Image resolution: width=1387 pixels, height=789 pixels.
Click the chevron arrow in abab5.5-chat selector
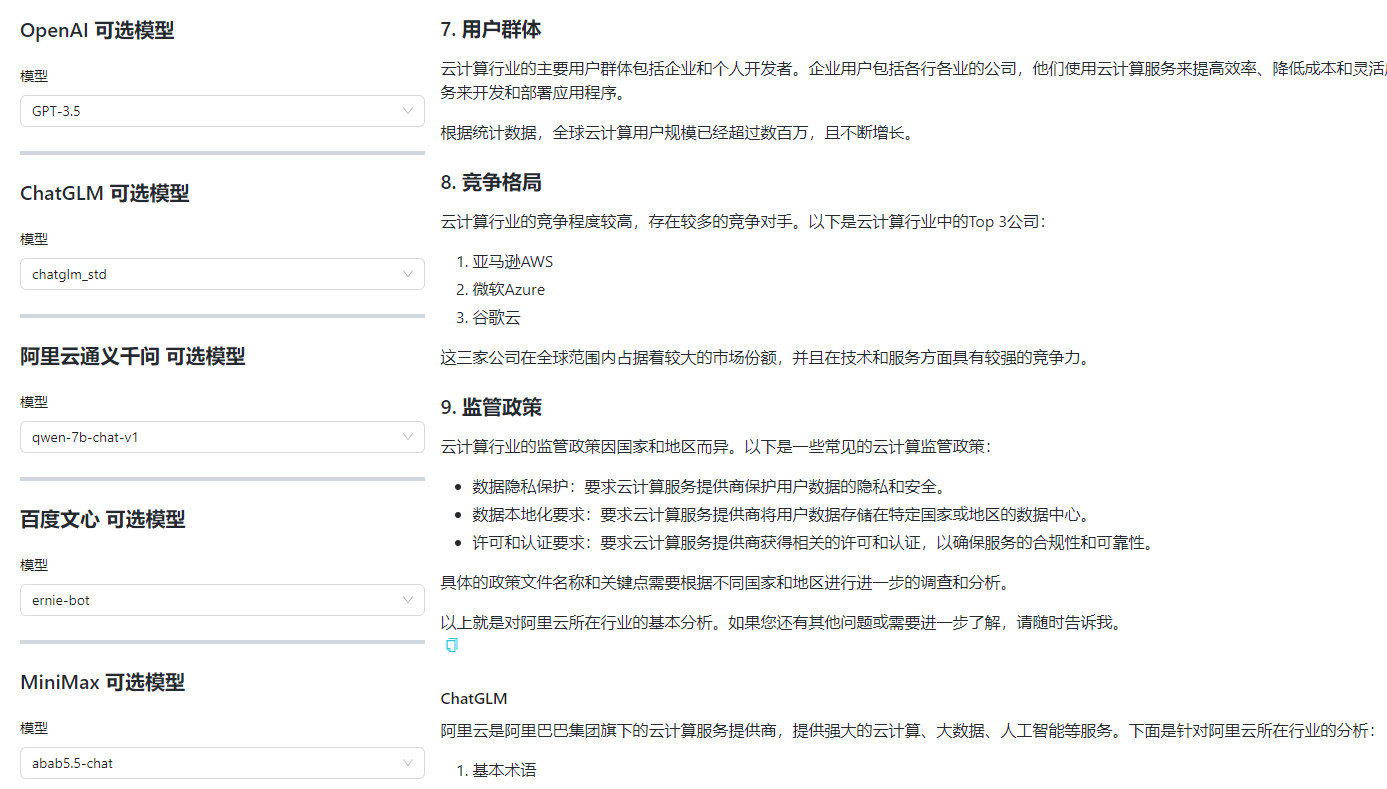[408, 763]
